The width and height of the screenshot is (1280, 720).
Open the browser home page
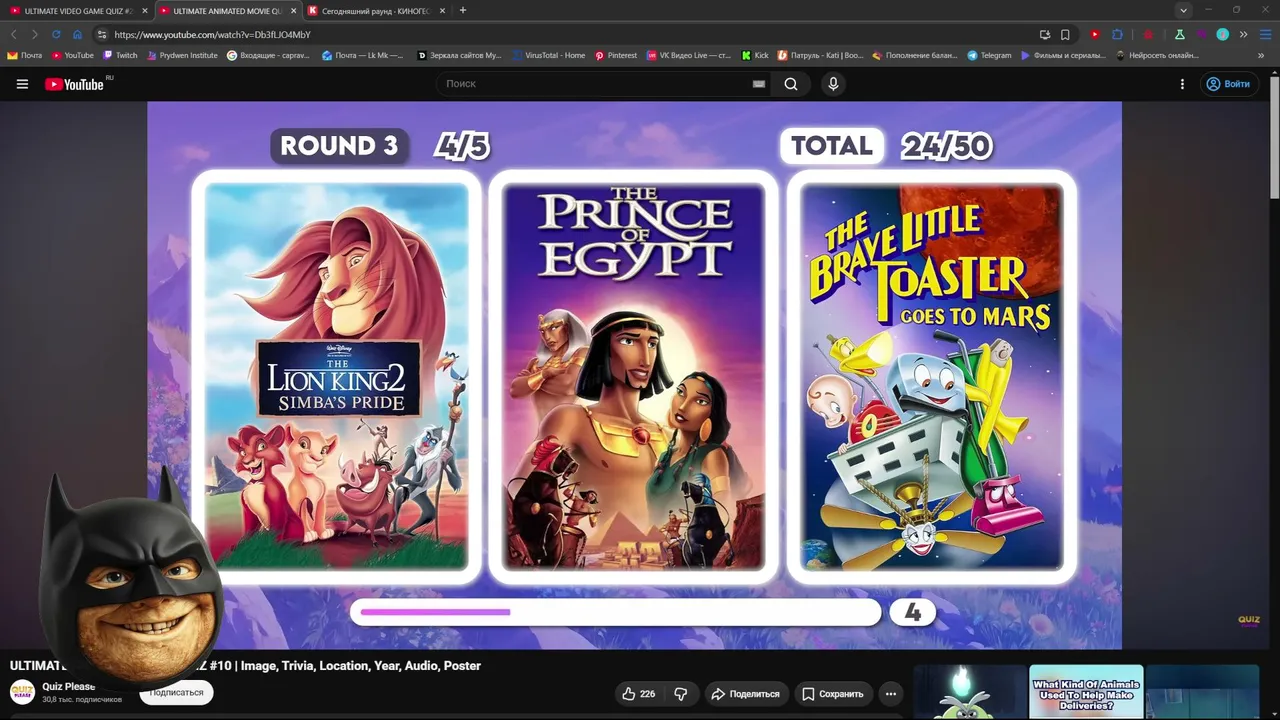coord(77,34)
